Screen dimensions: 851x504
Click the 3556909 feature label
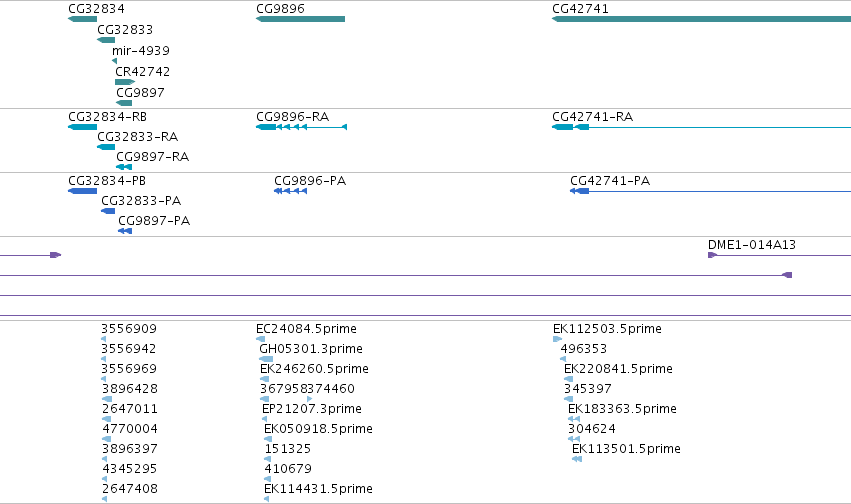[129, 329]
